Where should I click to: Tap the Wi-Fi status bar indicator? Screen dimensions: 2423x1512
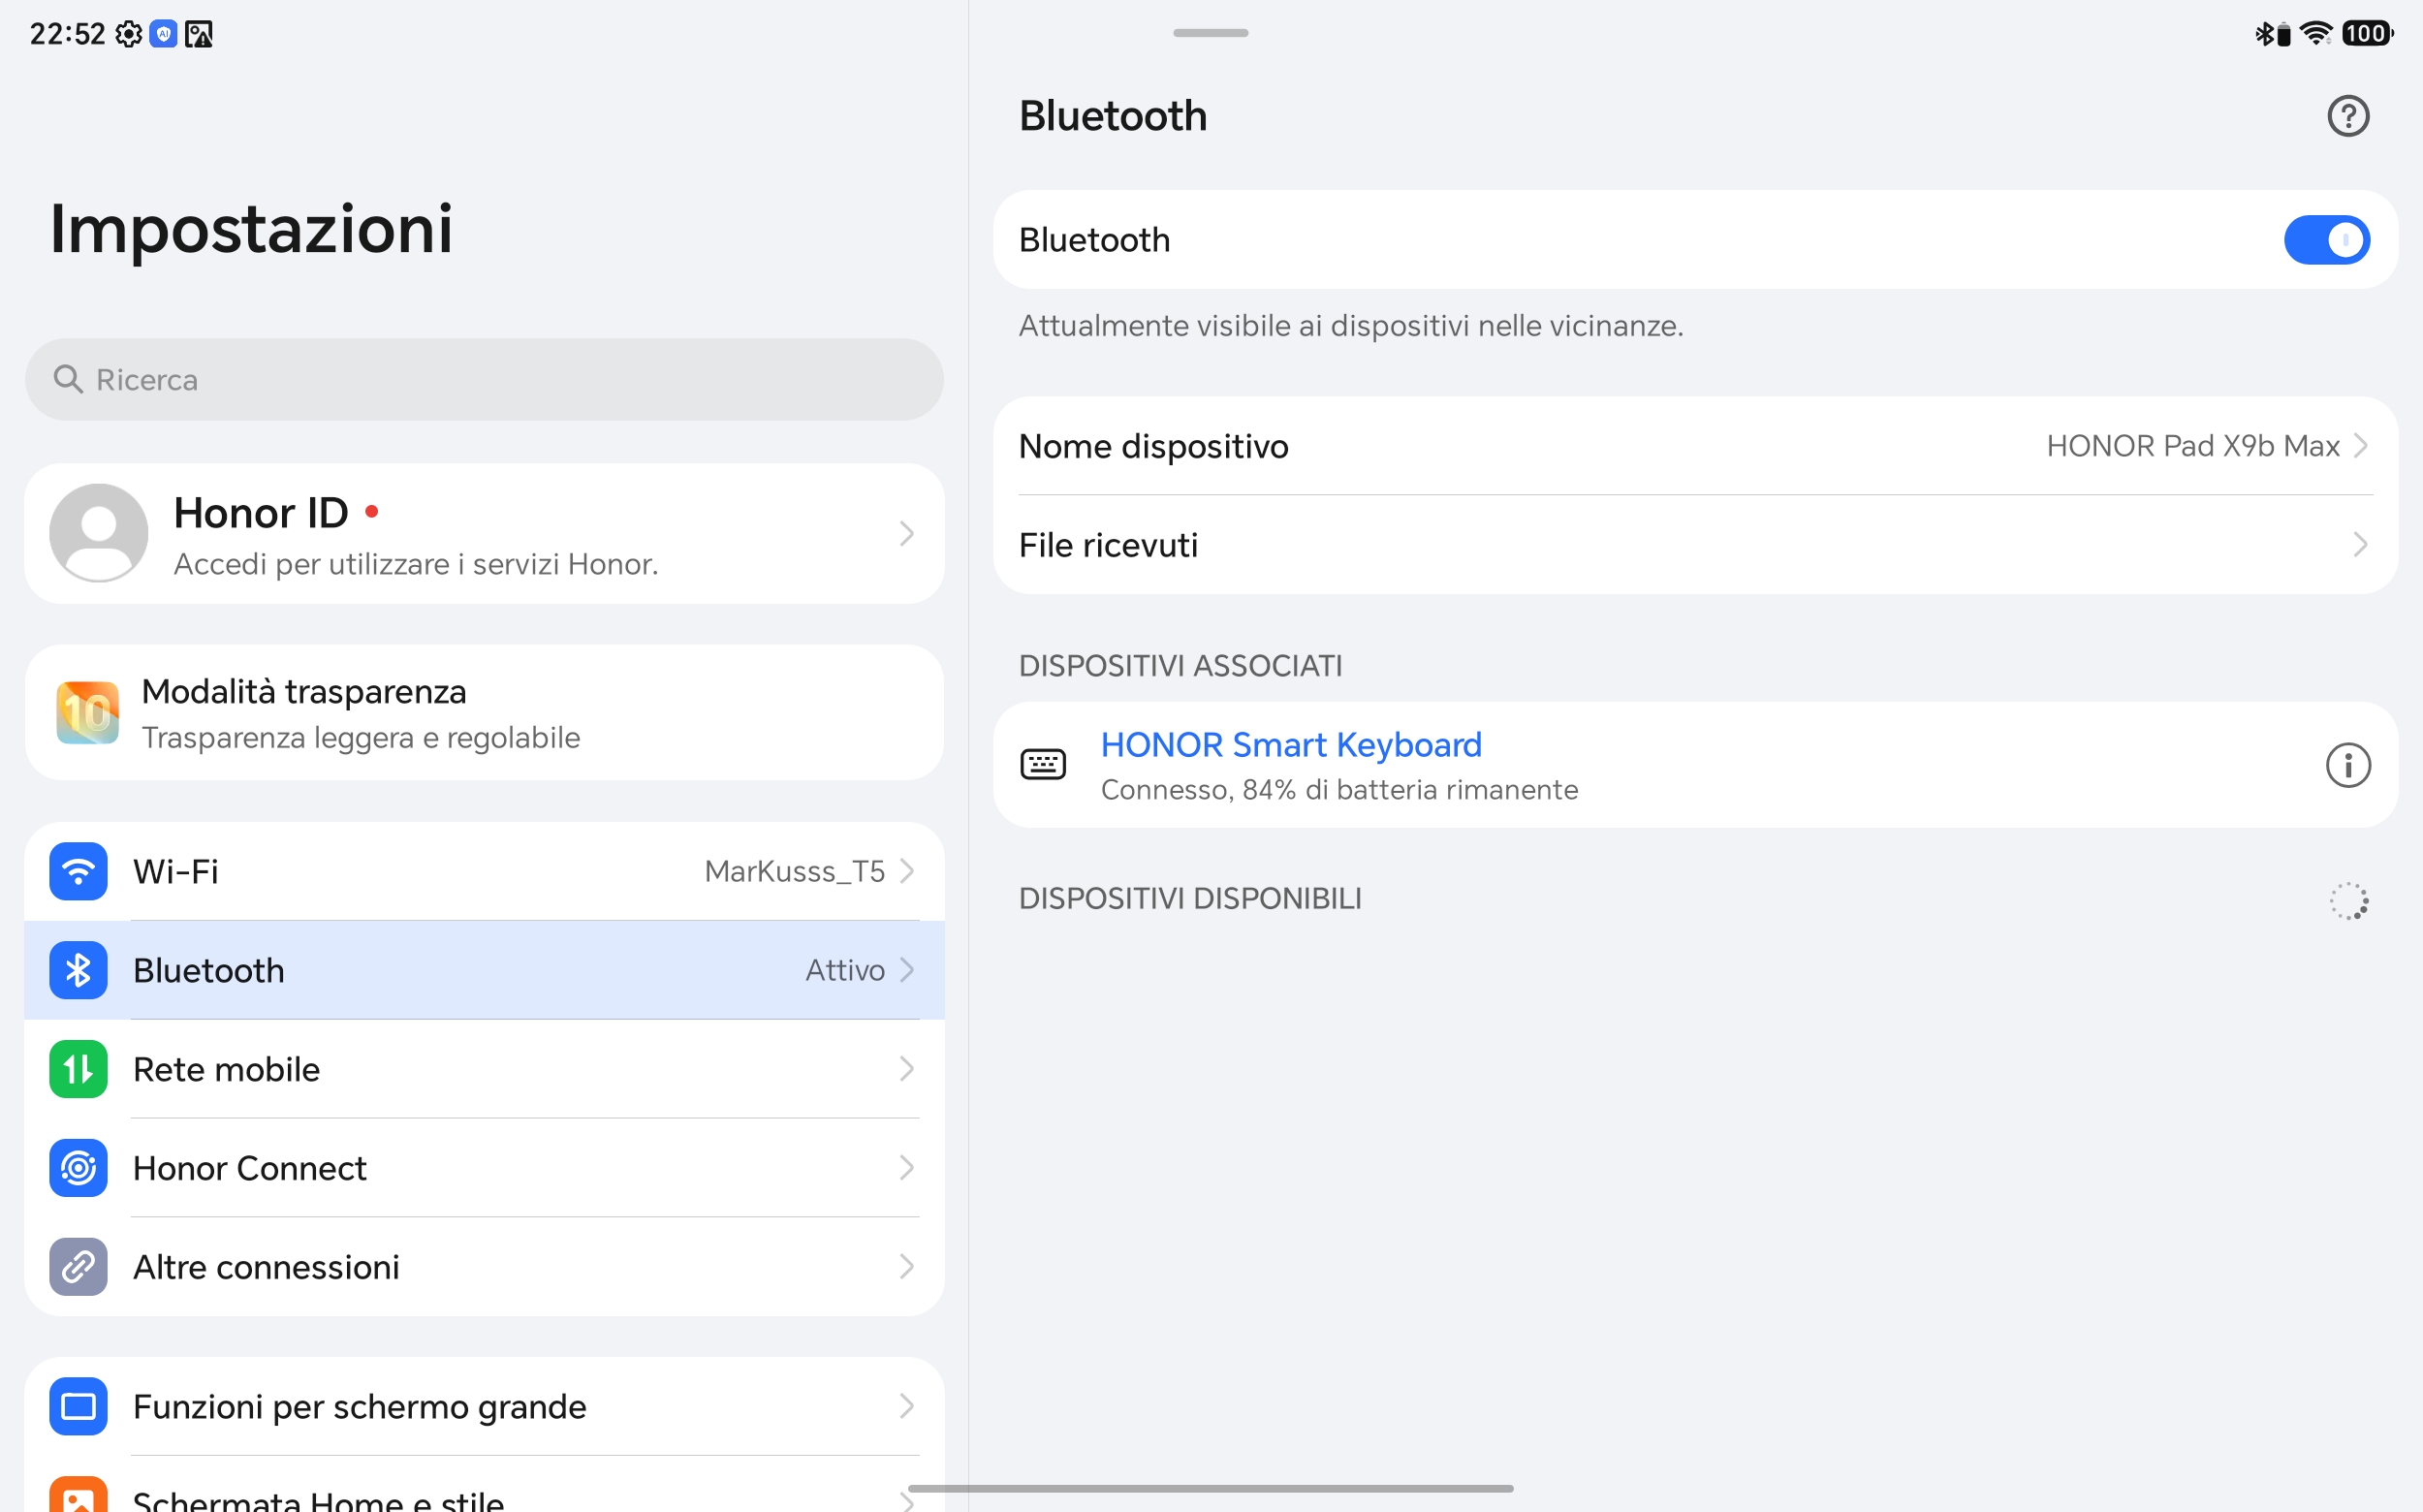click(x=2316, y=34)
